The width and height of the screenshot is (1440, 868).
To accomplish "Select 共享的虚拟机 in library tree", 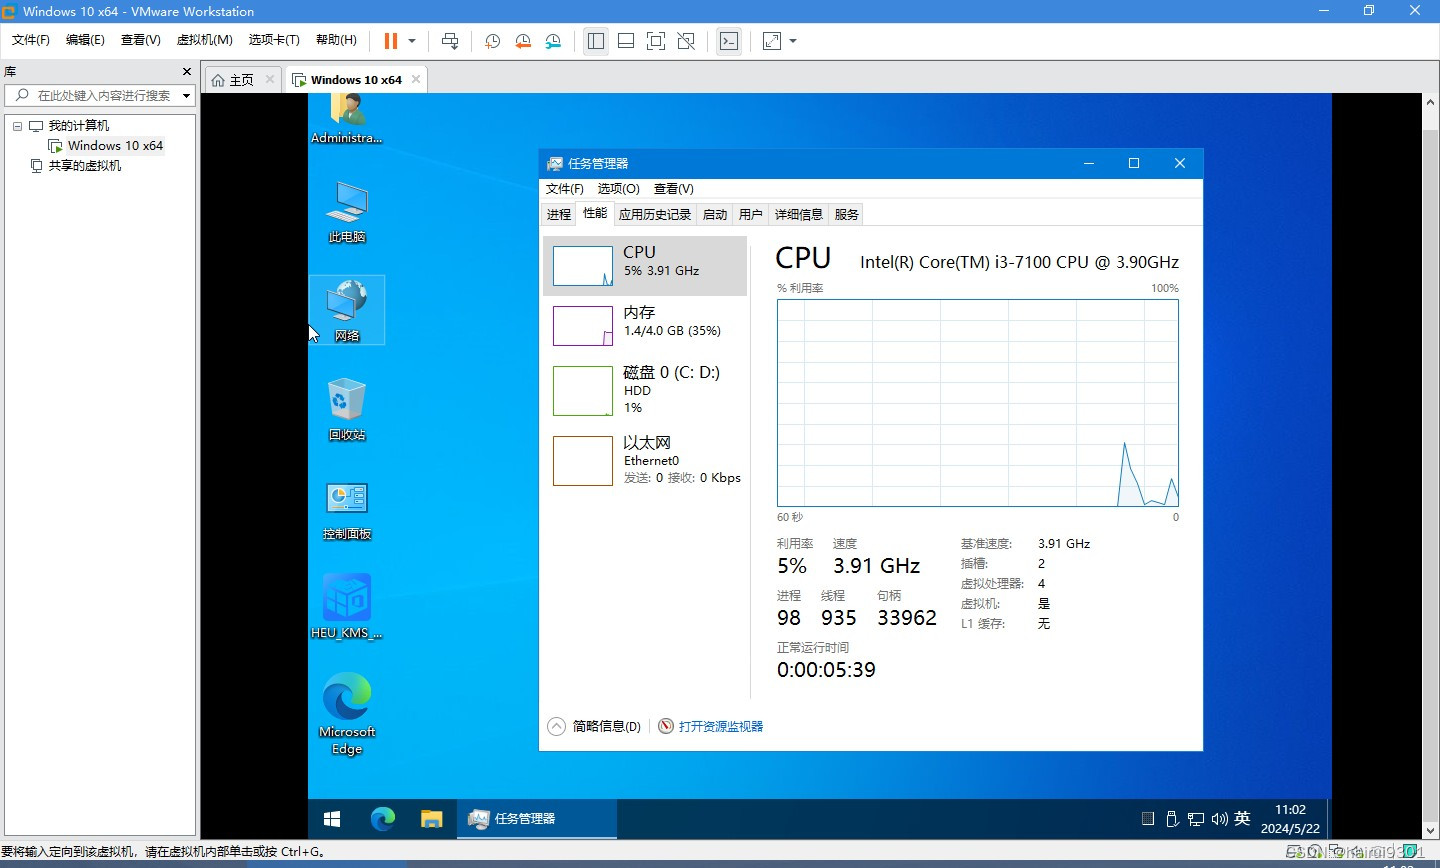I will pos(76,166).
